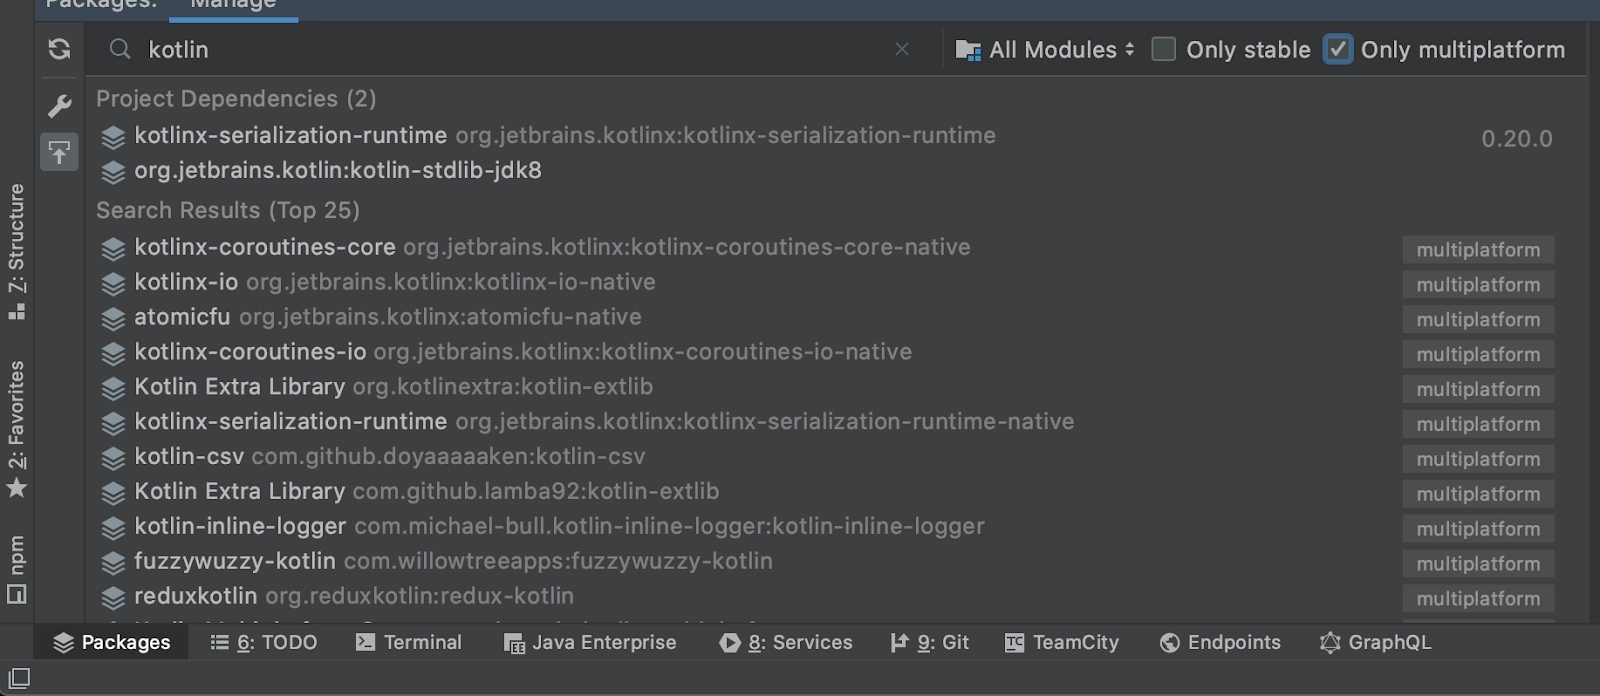Image resolution: width=1600 pixels, height=696 pixels.
Task: Open the npm side panel
Action: coord(16,570)
